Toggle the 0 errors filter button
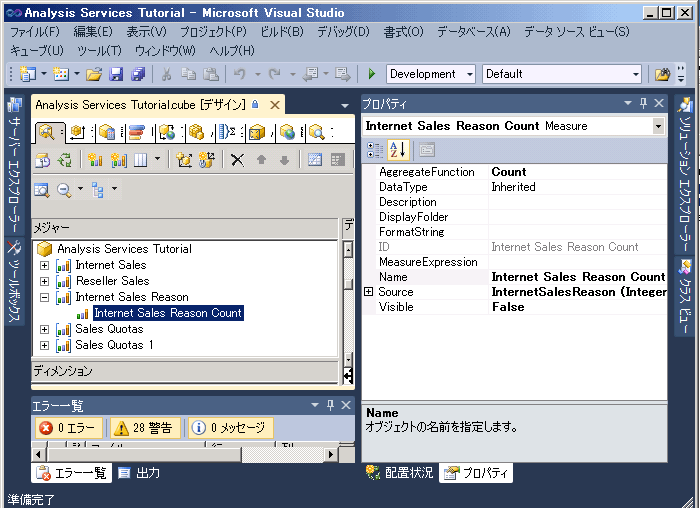The width and height of the screenshot is (700, 508). [69, 428]
